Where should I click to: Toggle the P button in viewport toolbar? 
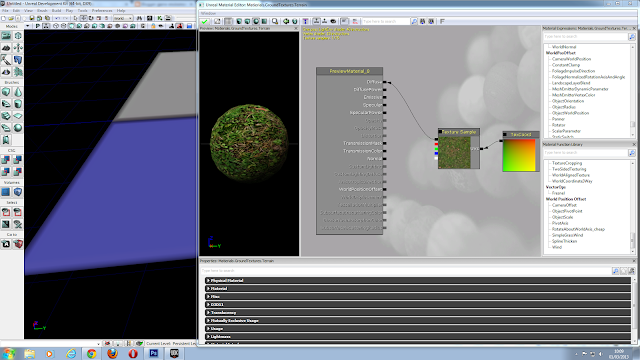tap(38, 26)
